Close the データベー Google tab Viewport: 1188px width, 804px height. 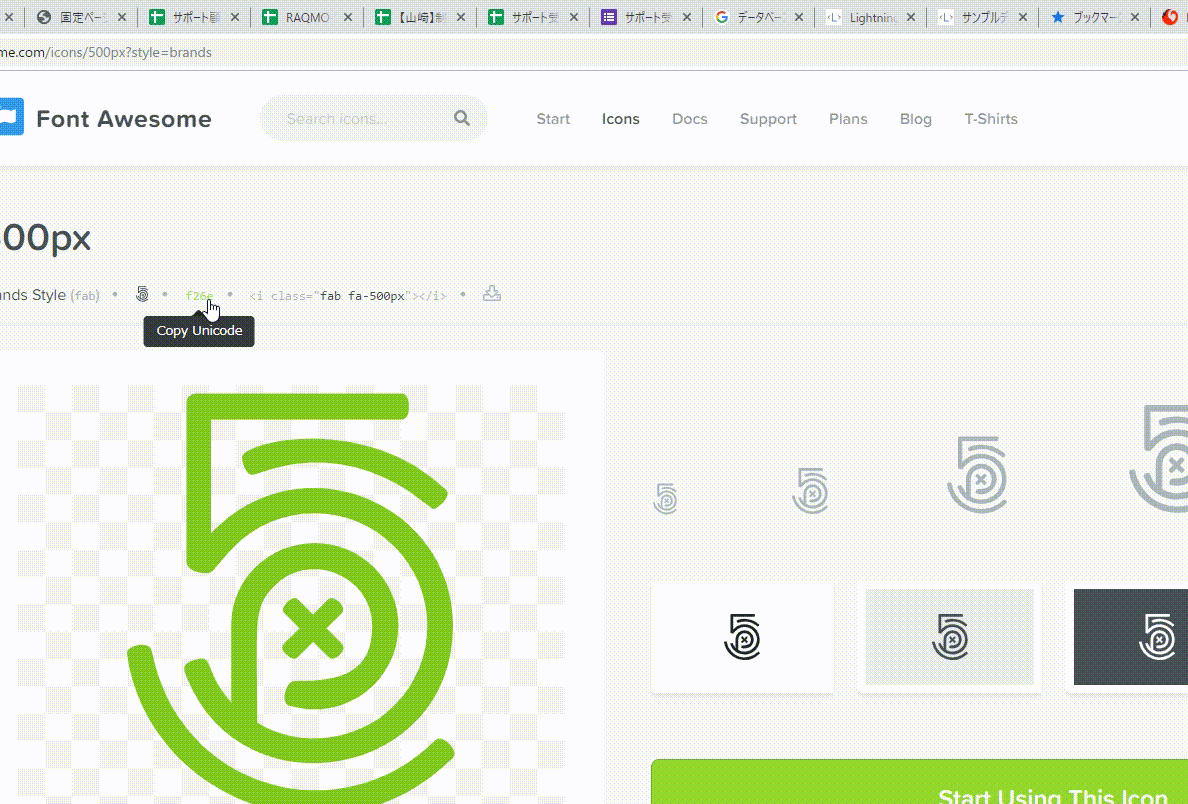point(799,17)
